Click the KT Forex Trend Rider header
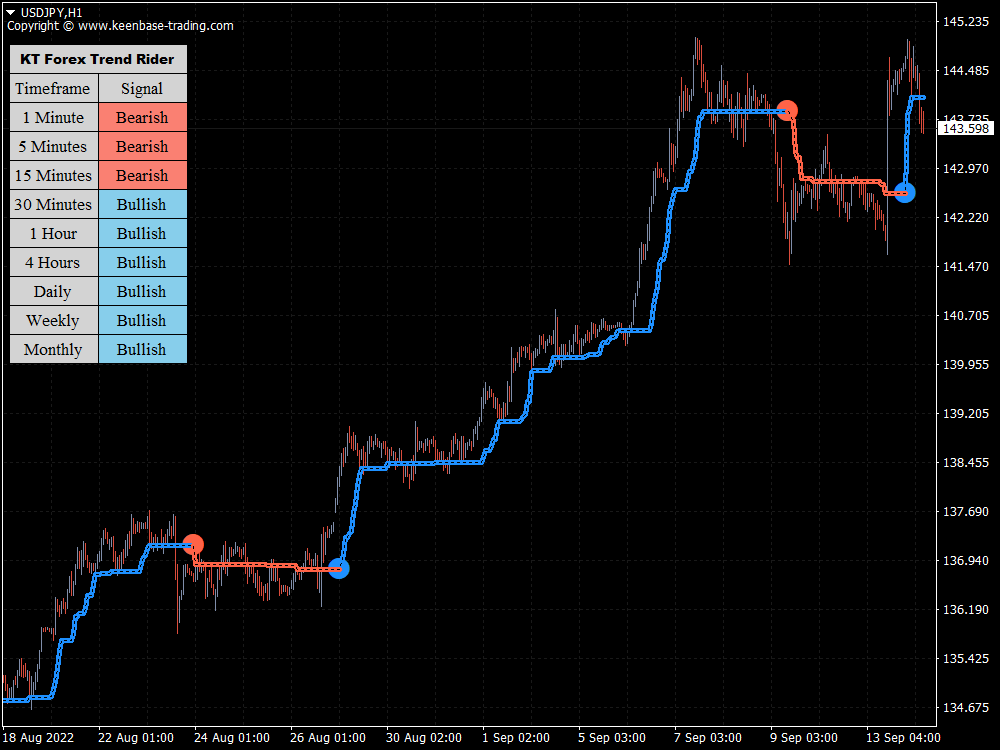Image resolution: width=1000 pixels, height=750 pixels. click(x=98, y=59)
